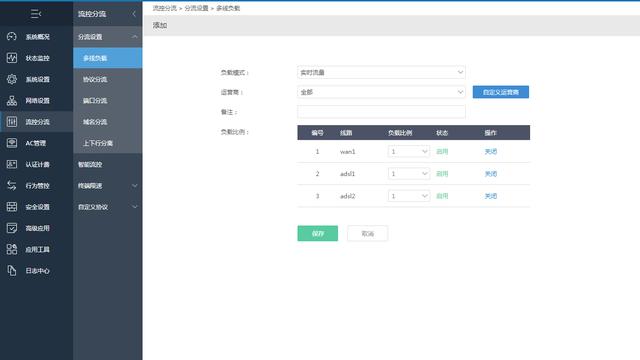
Task: Open 日志中心 document icon
Action: coord(12,270)
